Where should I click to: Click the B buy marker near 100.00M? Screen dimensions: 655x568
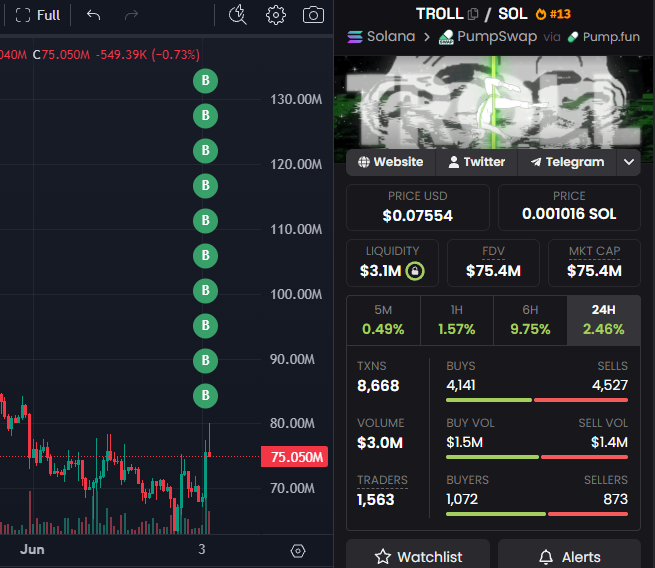[206, 290]
